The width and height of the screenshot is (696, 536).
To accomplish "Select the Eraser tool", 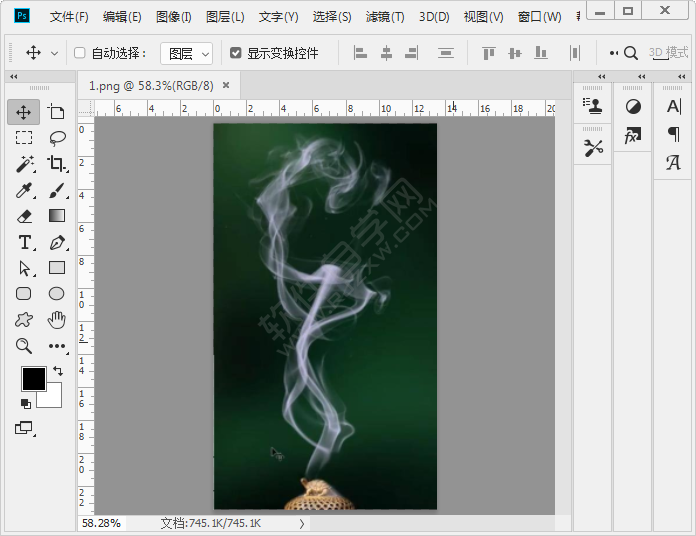I will (24, 216).
